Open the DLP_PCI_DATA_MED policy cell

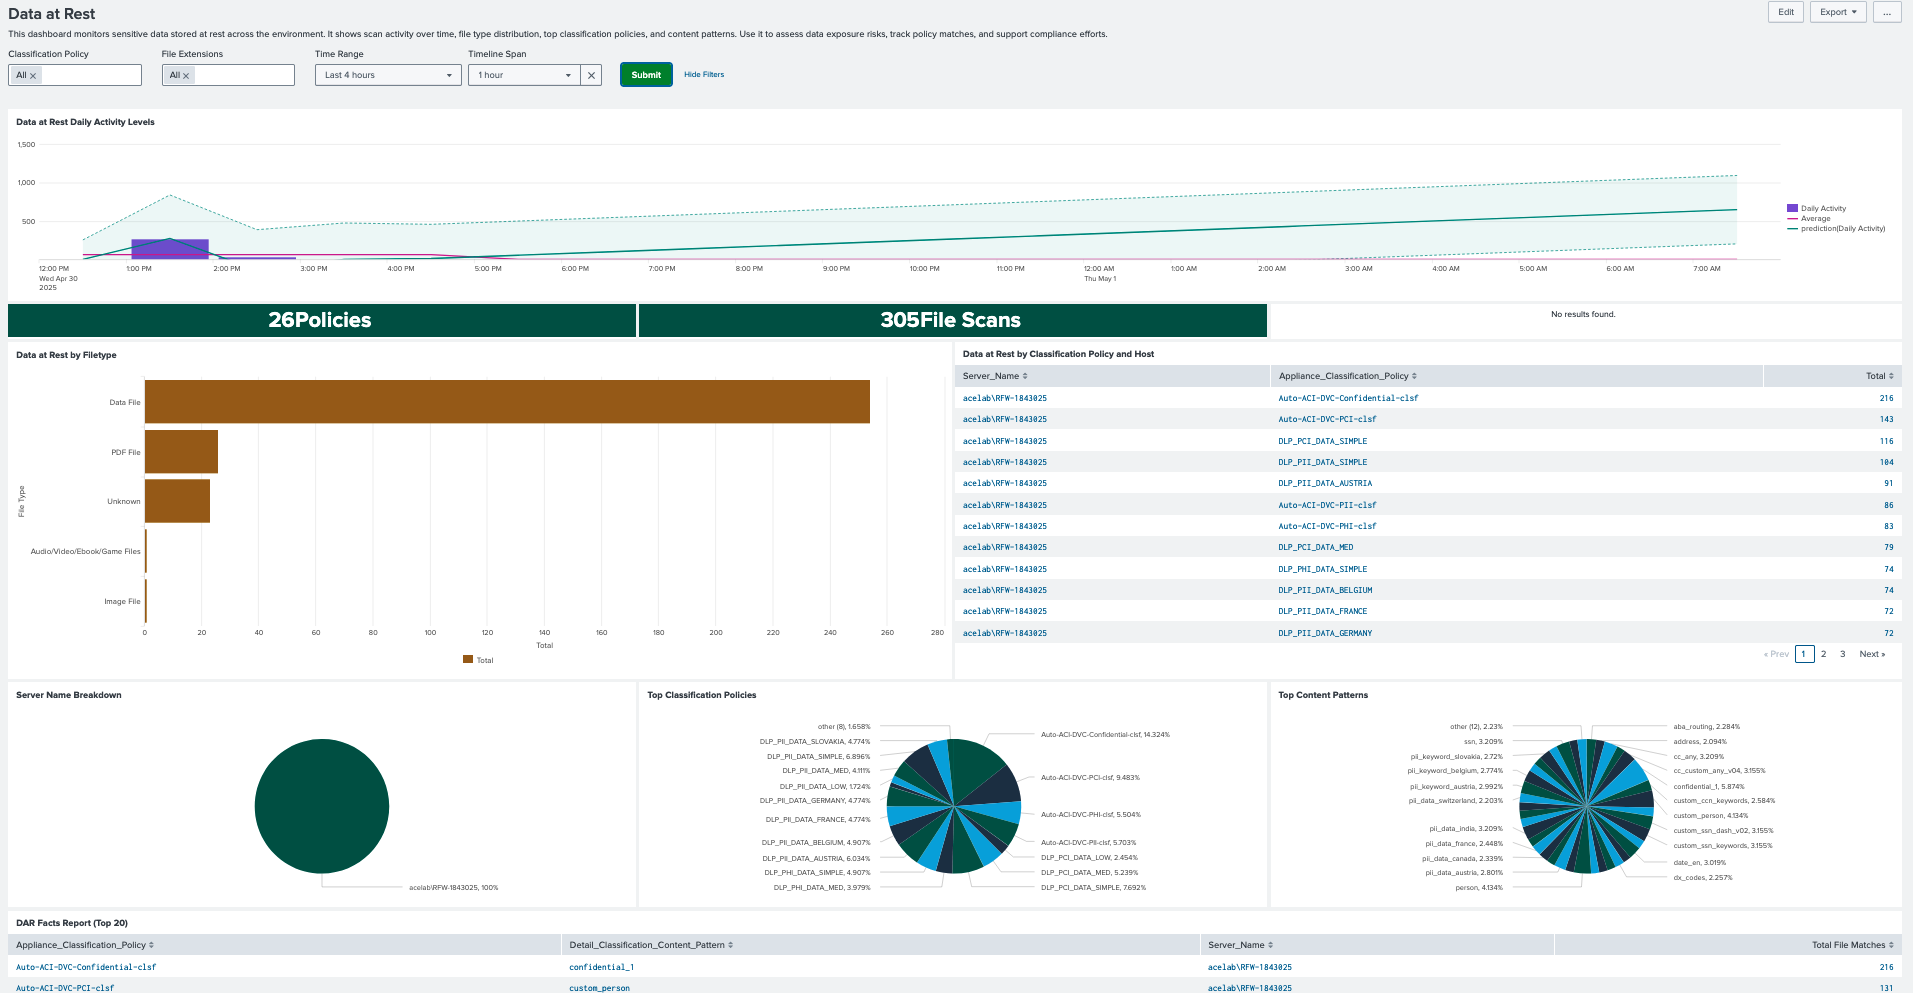pos(1315,547)
